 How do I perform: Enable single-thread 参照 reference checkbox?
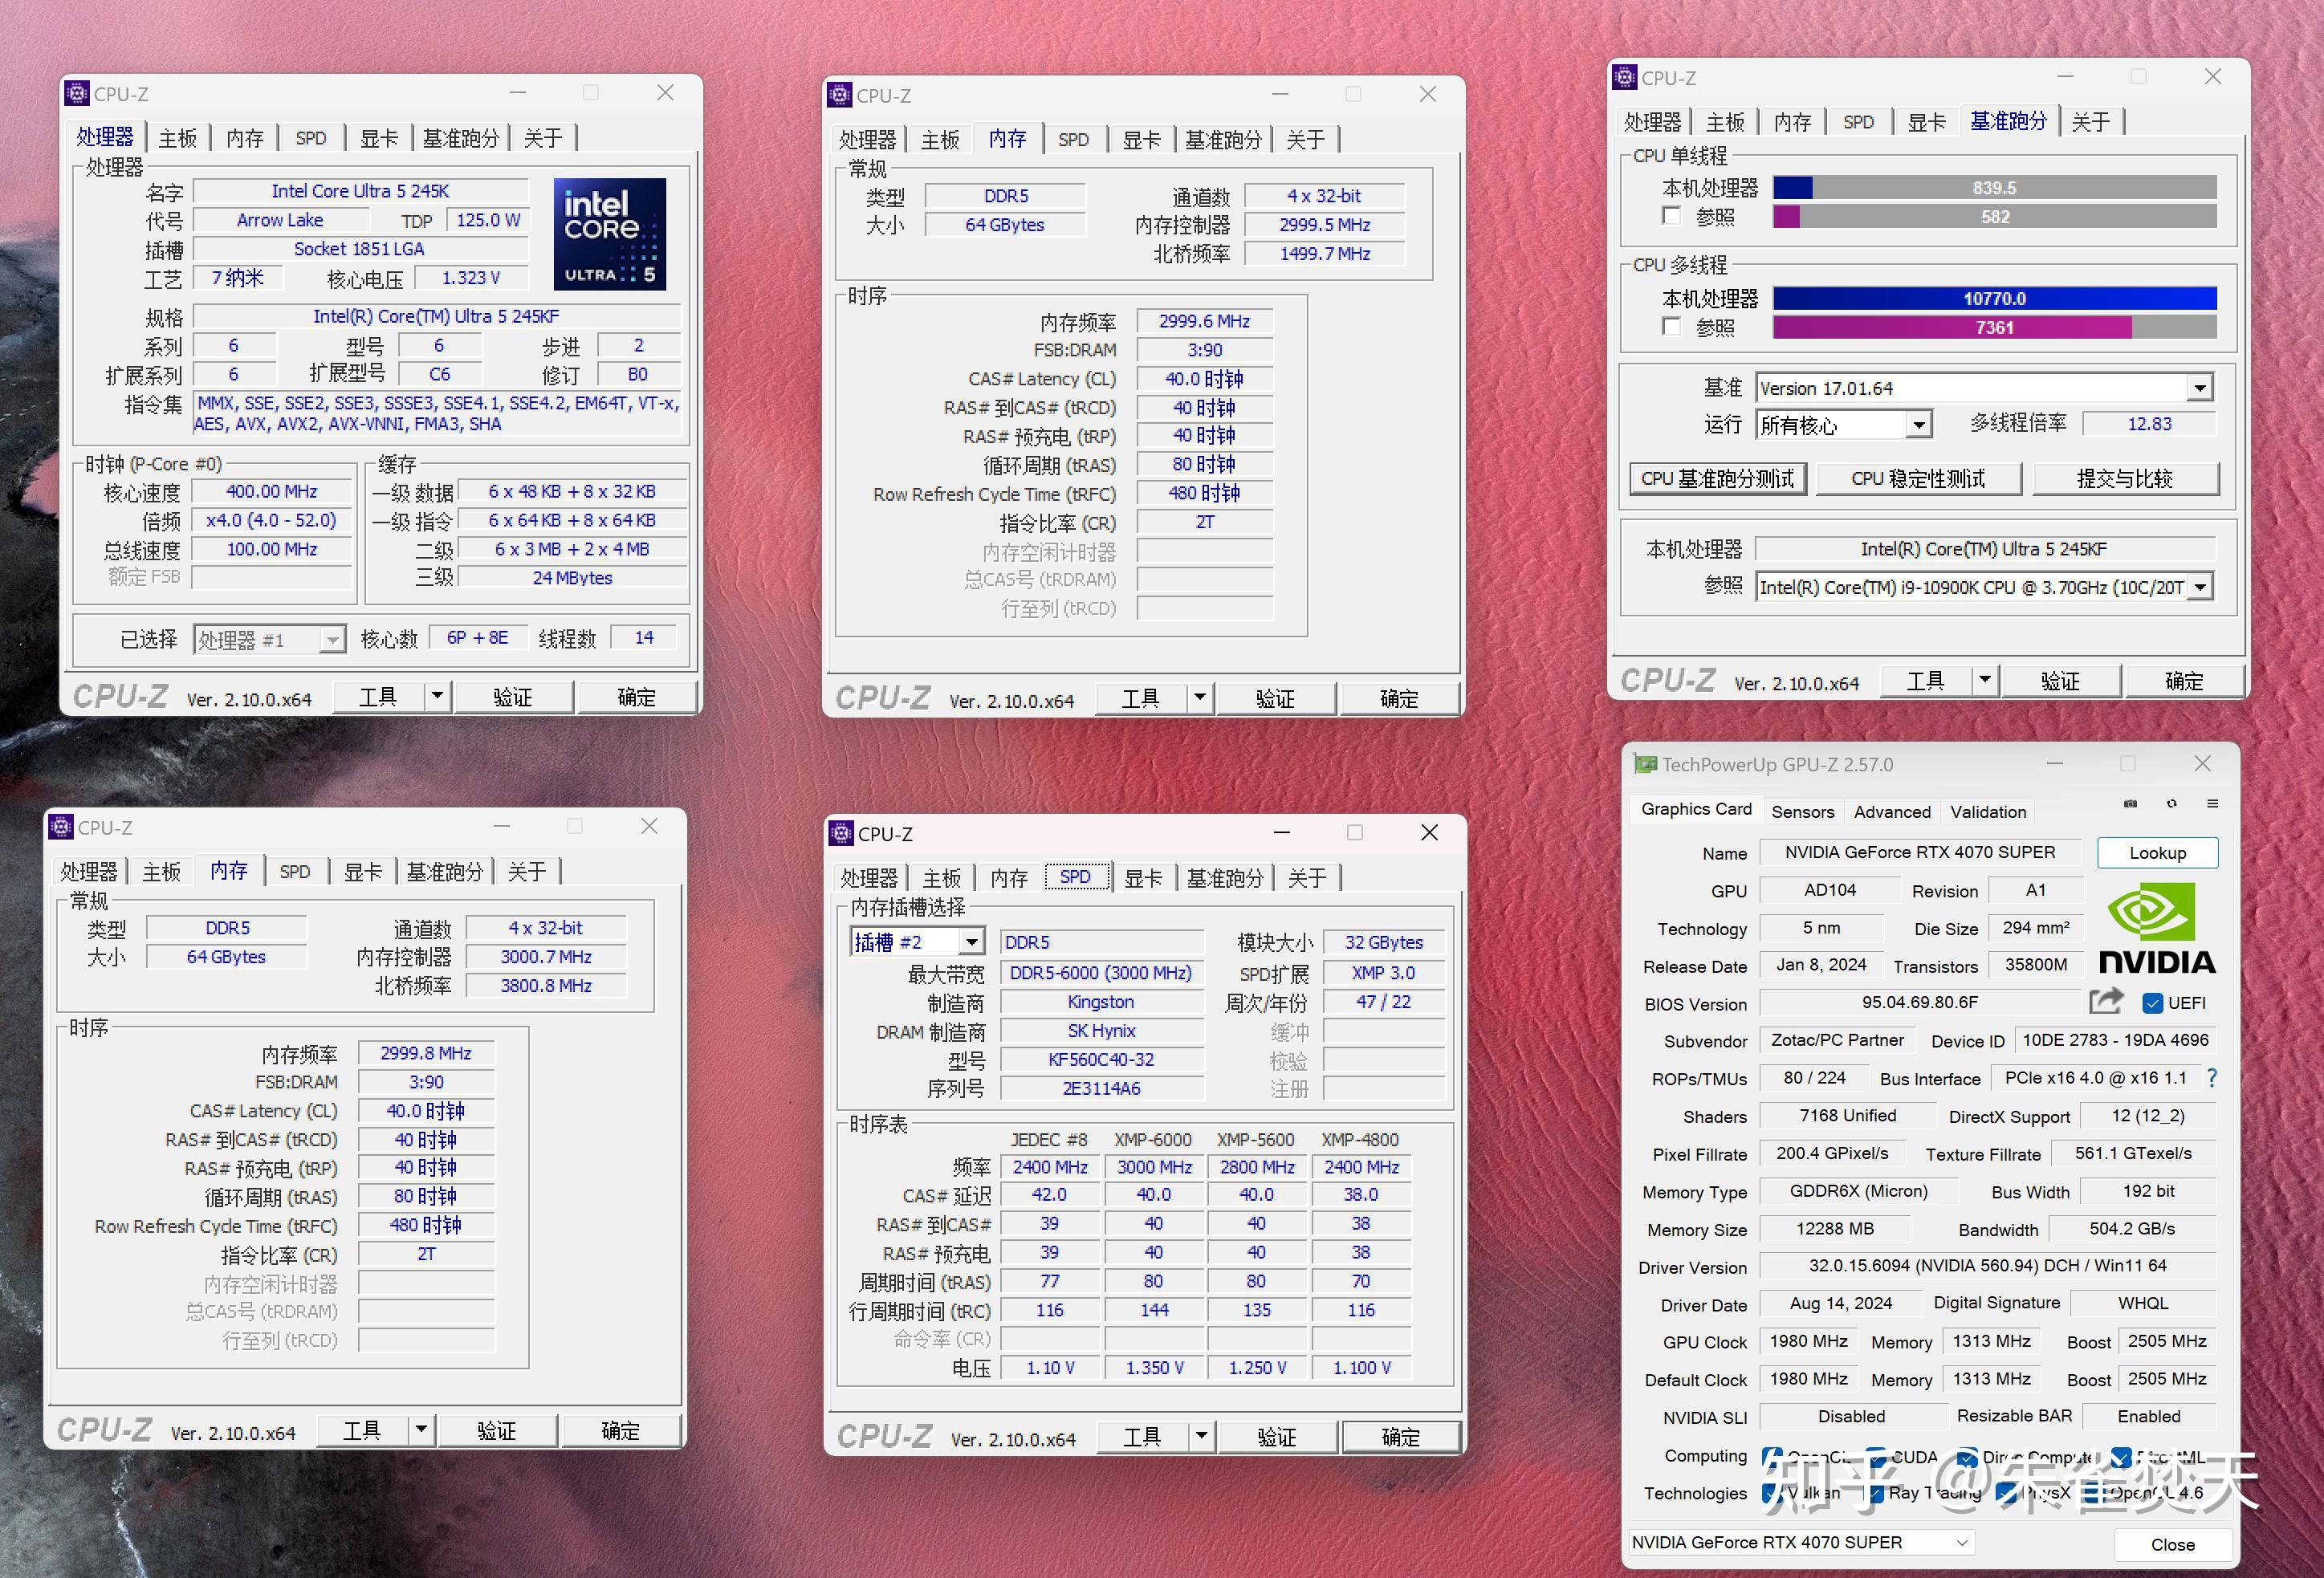1671,216
